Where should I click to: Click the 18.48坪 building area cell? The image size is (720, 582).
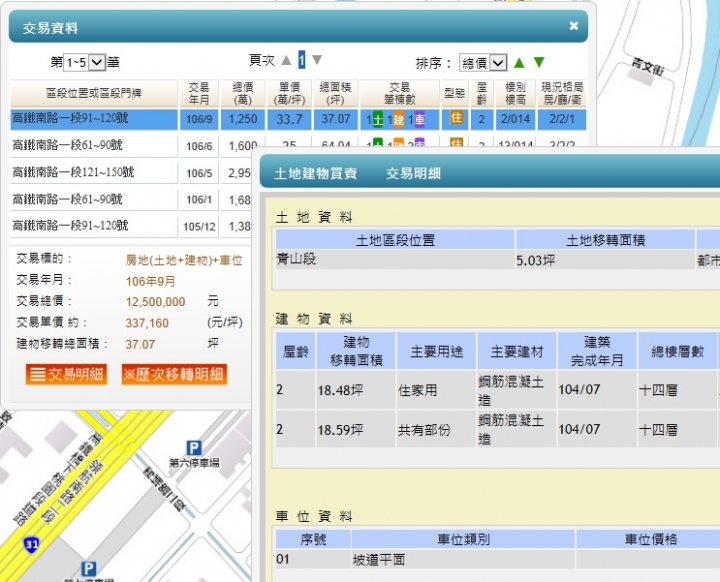356,390
